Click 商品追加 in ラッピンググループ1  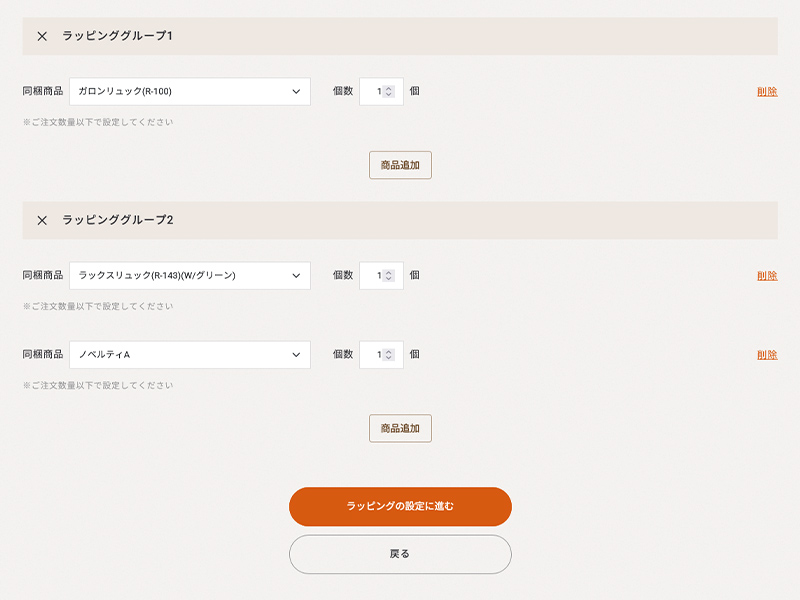point(400,164)
